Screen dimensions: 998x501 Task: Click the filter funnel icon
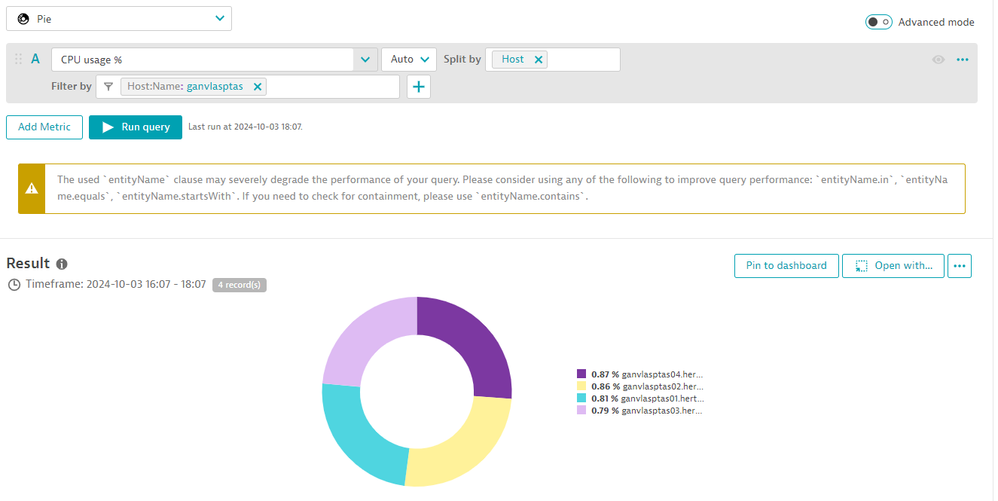(109, 87)
